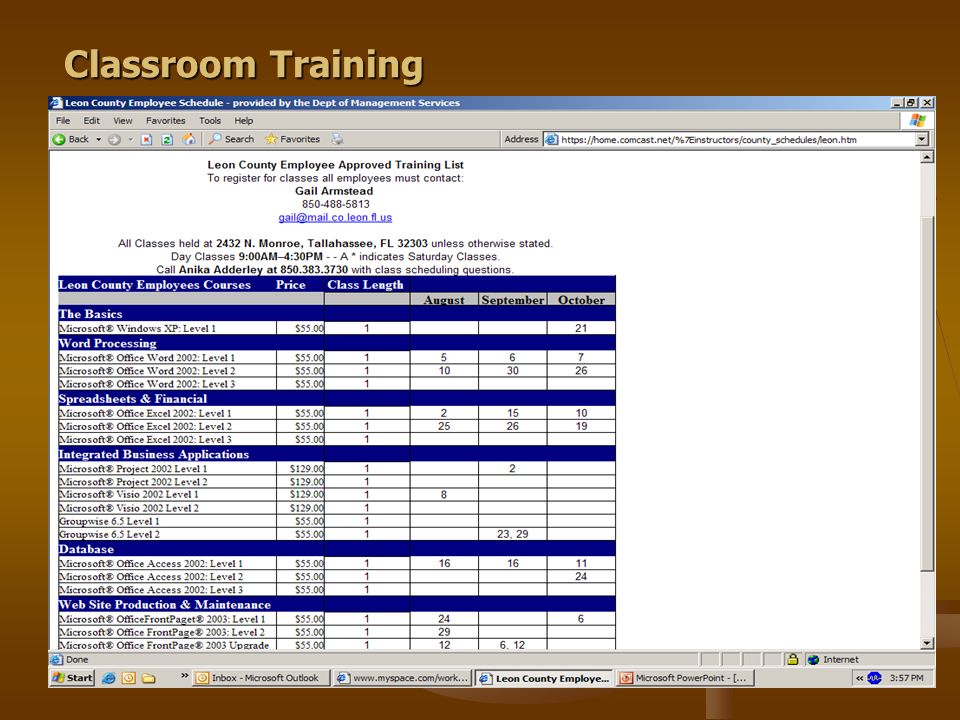Open the folder icon in Quick Launch
The width and height of the screenshot is (960, 720).
149,678
